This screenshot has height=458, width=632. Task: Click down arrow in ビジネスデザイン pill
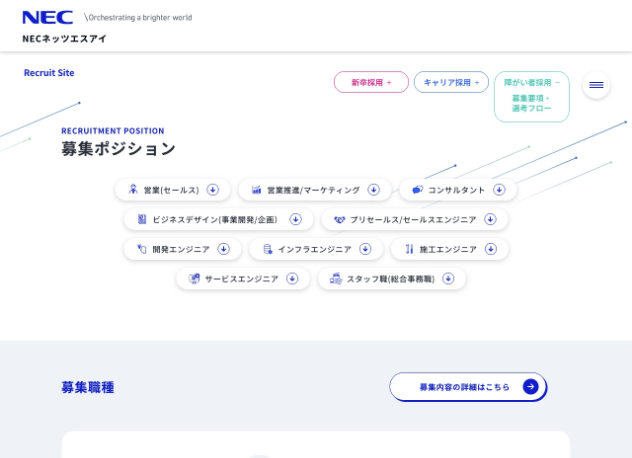point(295,219)
